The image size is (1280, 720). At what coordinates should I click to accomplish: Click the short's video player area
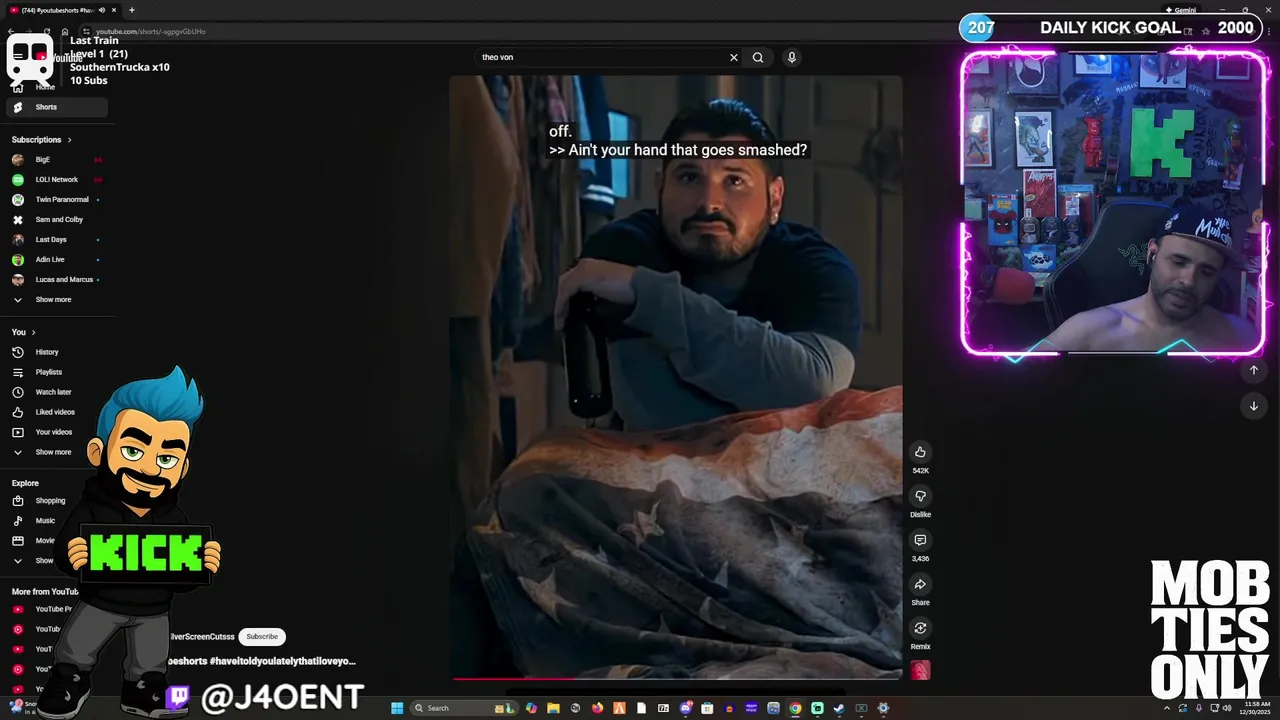click(x=676, y=378)
